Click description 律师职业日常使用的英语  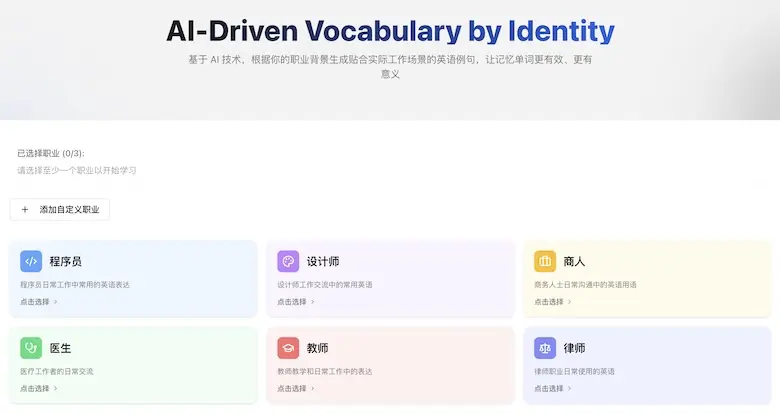click(575, 371)
